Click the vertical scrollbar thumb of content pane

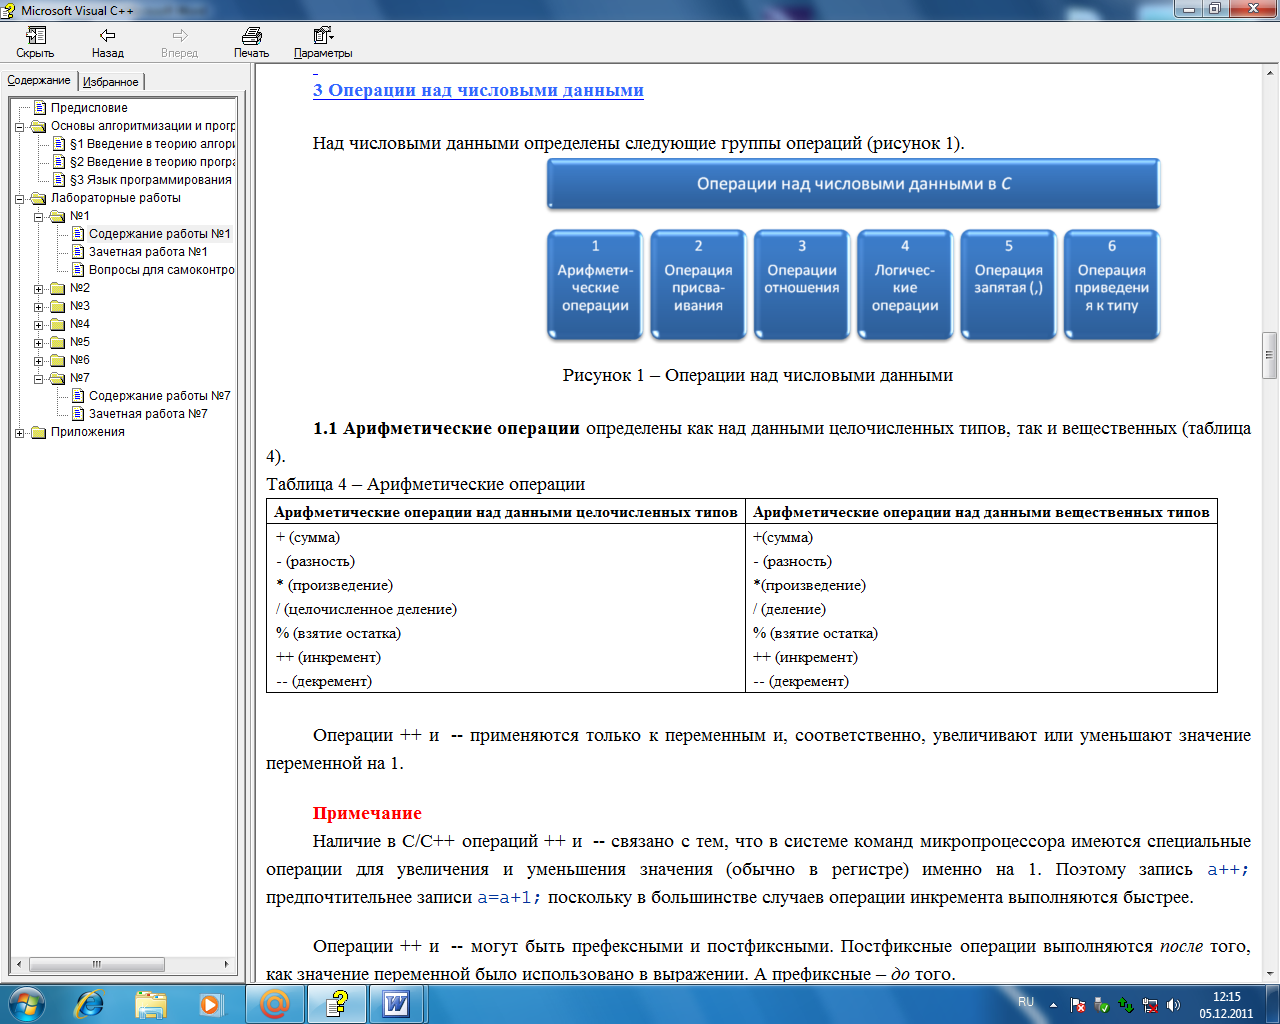coord(1270,355)
